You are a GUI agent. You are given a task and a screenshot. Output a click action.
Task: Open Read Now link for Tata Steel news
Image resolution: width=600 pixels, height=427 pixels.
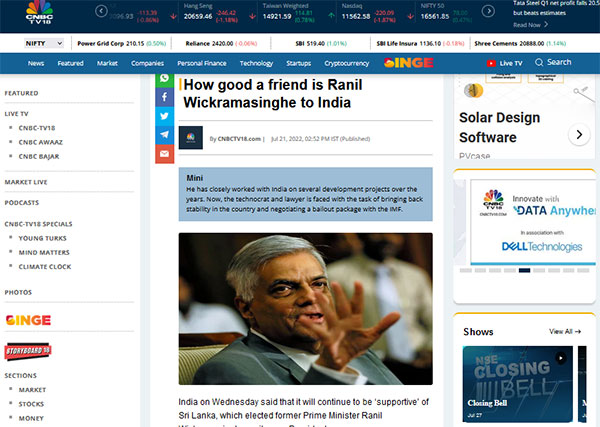[530, 24]
